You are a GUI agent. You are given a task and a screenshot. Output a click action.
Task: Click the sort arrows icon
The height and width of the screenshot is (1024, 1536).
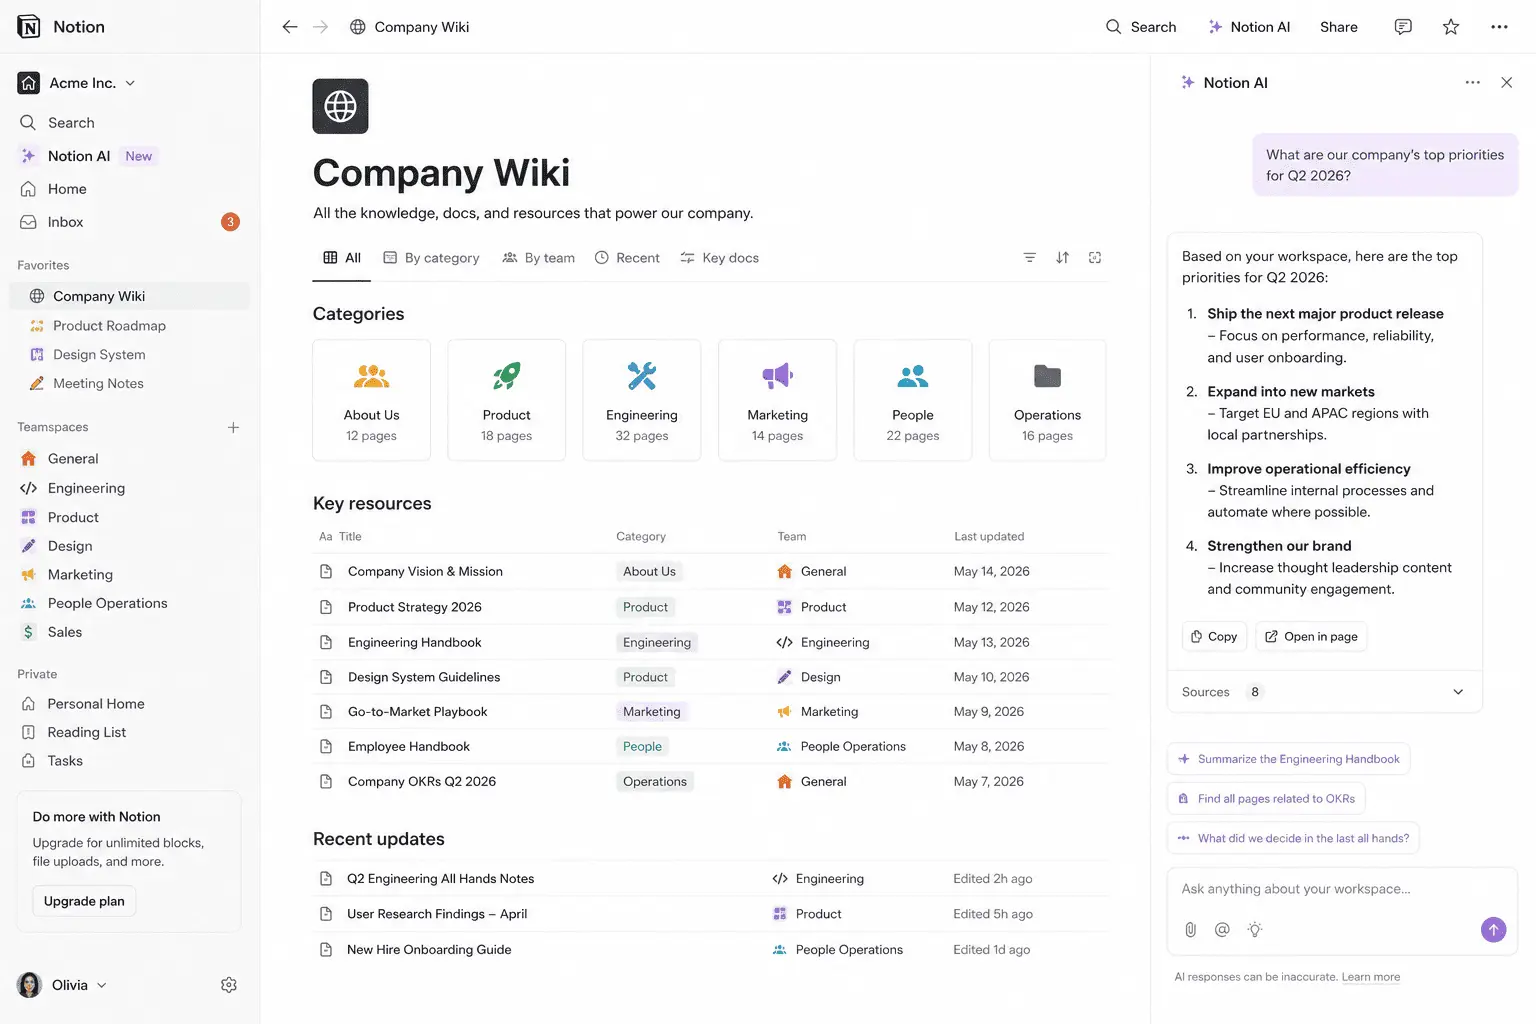[x=1062, y=258]
